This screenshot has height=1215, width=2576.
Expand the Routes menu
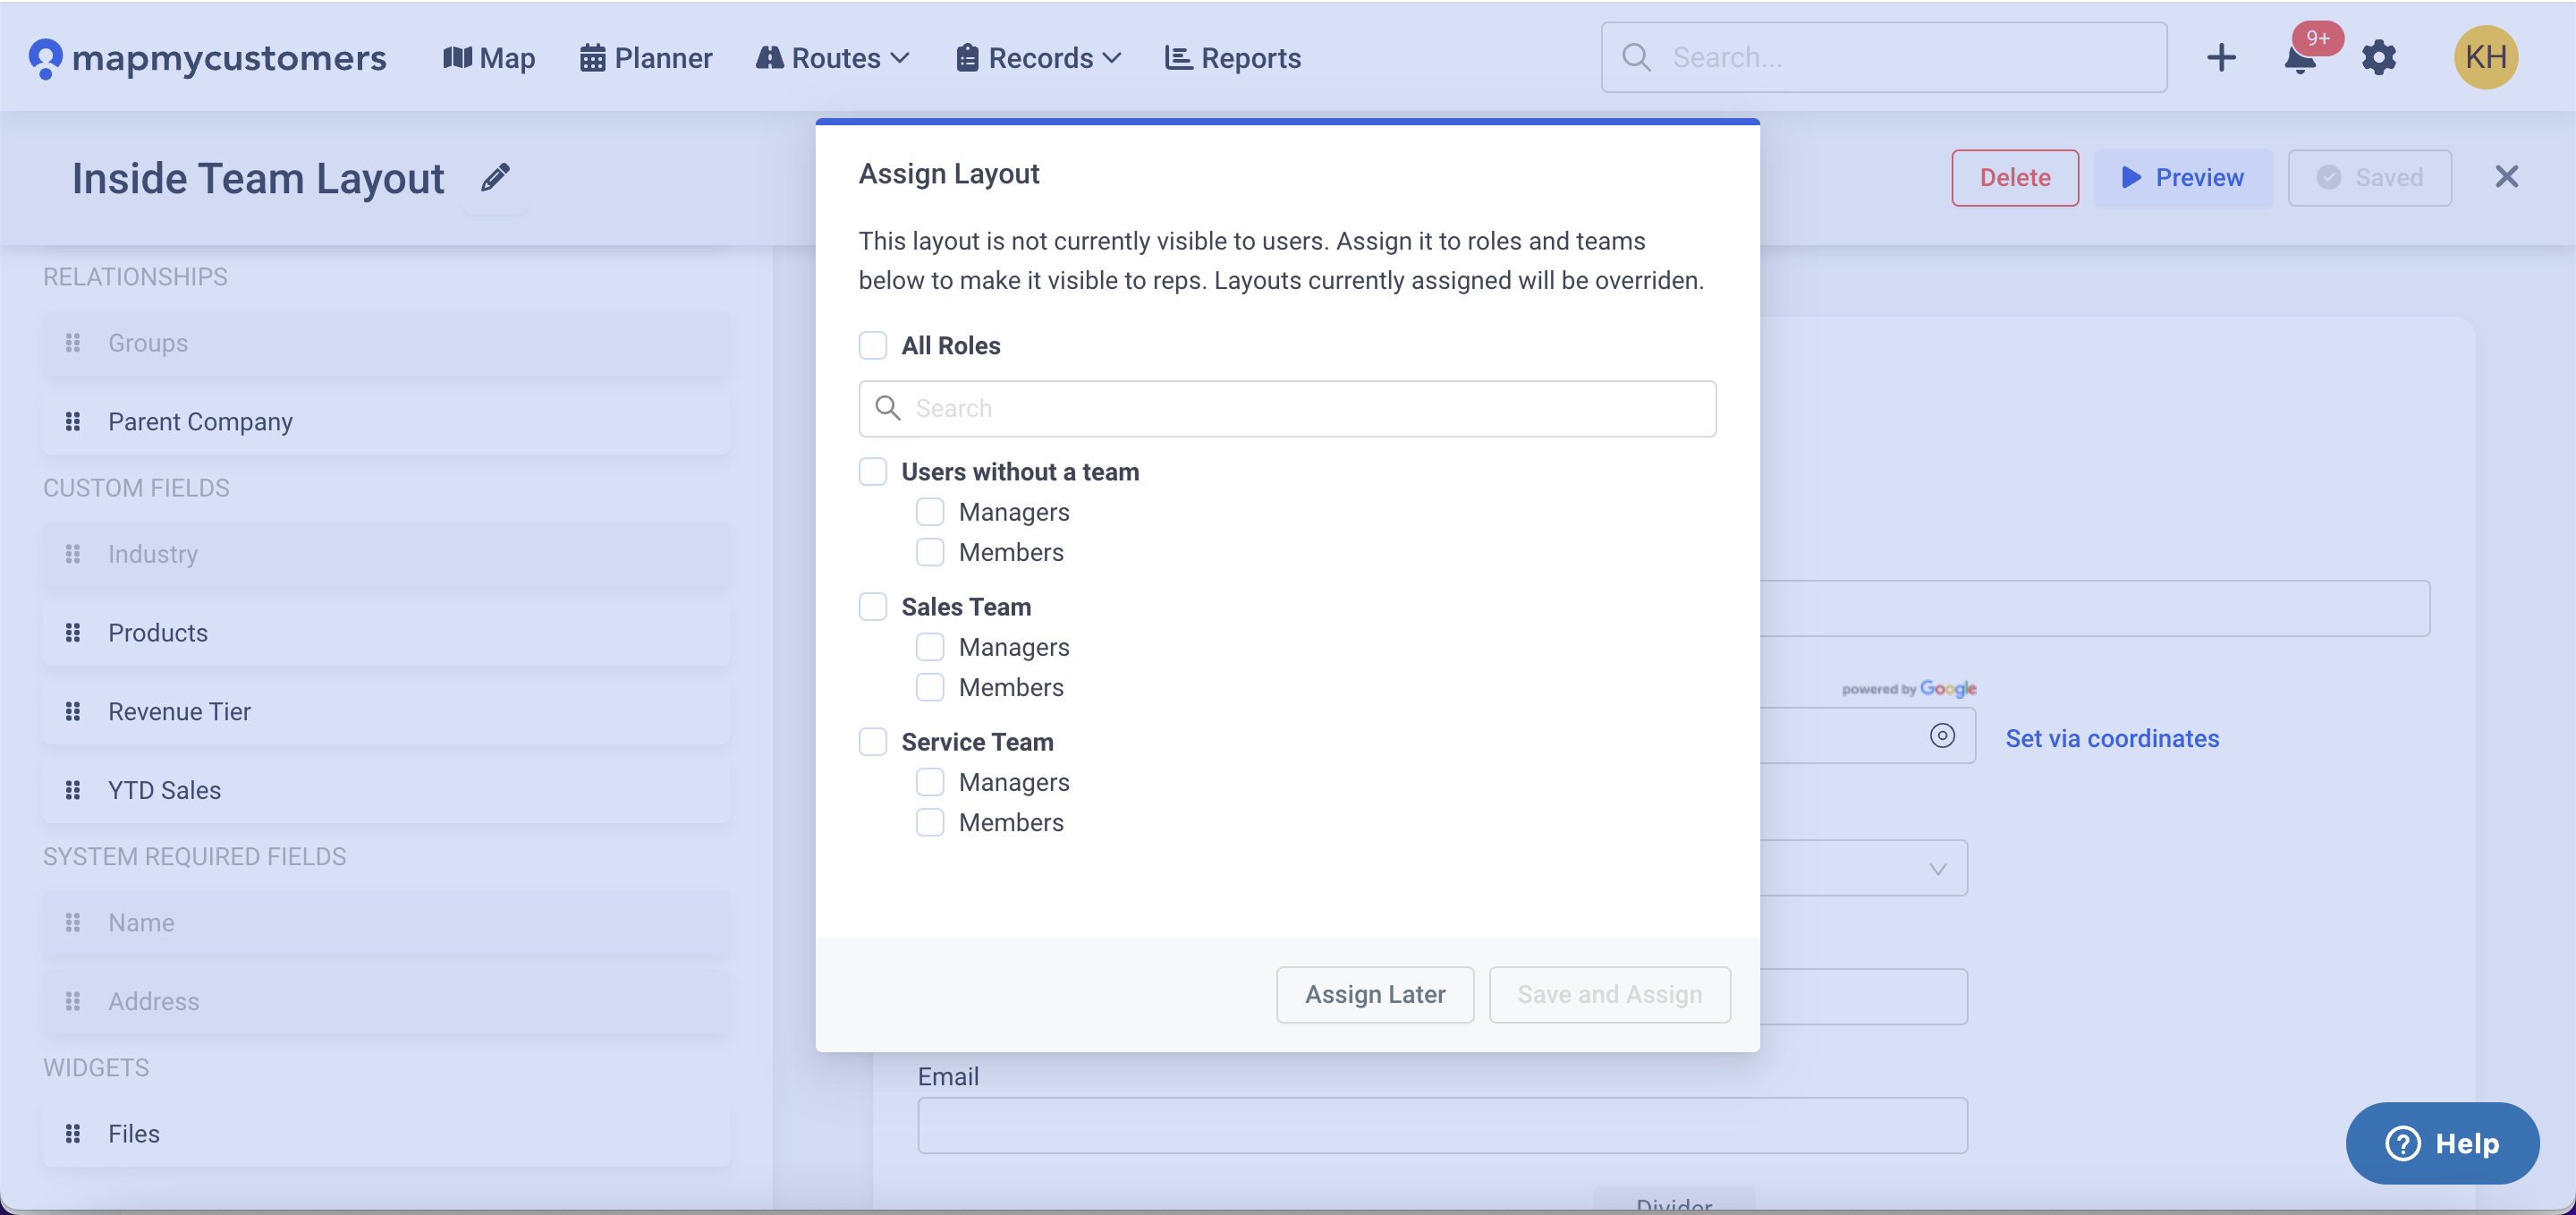click(x=832, y=58)
